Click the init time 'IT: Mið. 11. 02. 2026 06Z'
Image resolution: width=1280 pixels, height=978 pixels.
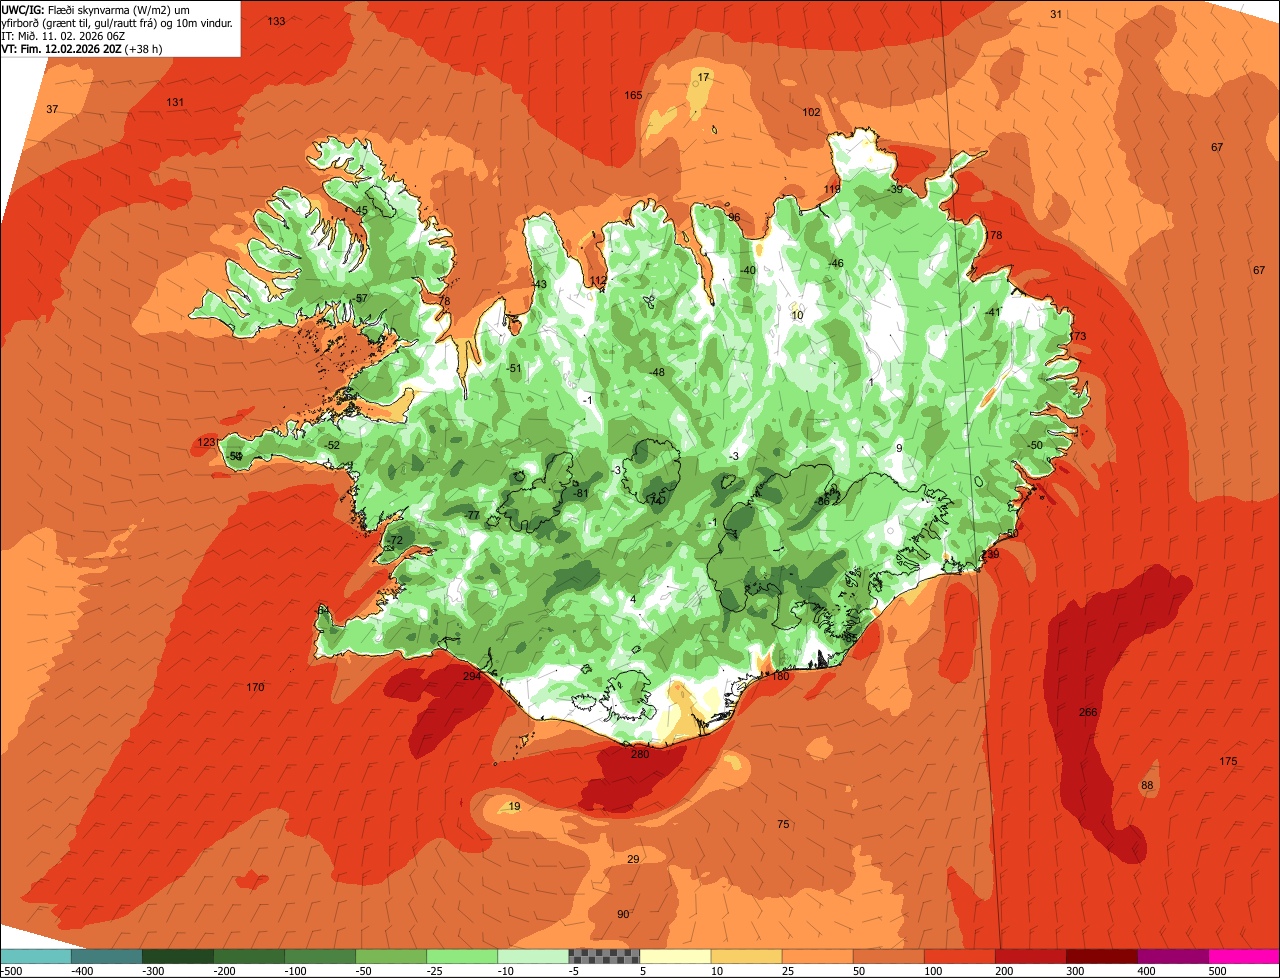pyautogui.click(x=63, y=35)
